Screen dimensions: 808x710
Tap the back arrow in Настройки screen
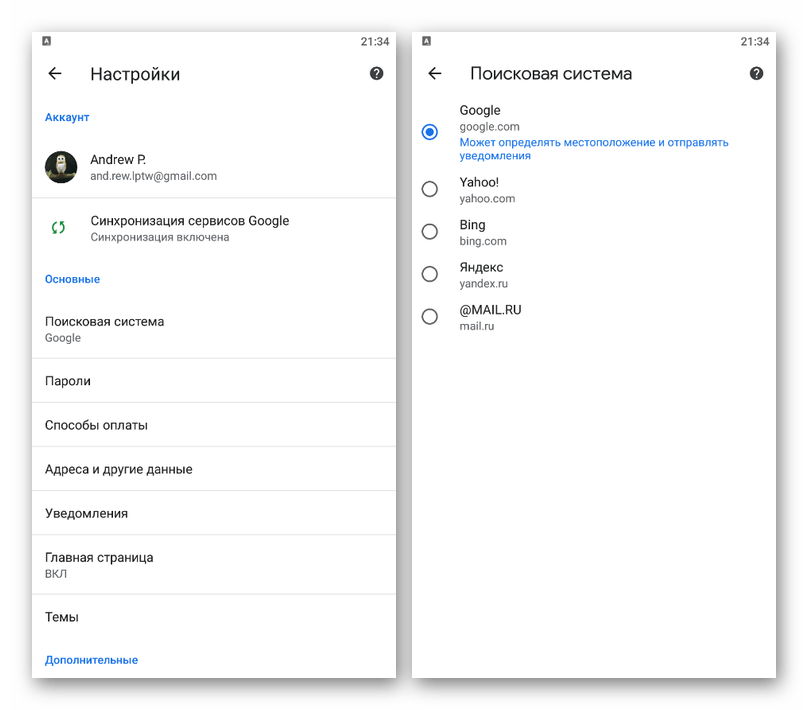point(55,74)
